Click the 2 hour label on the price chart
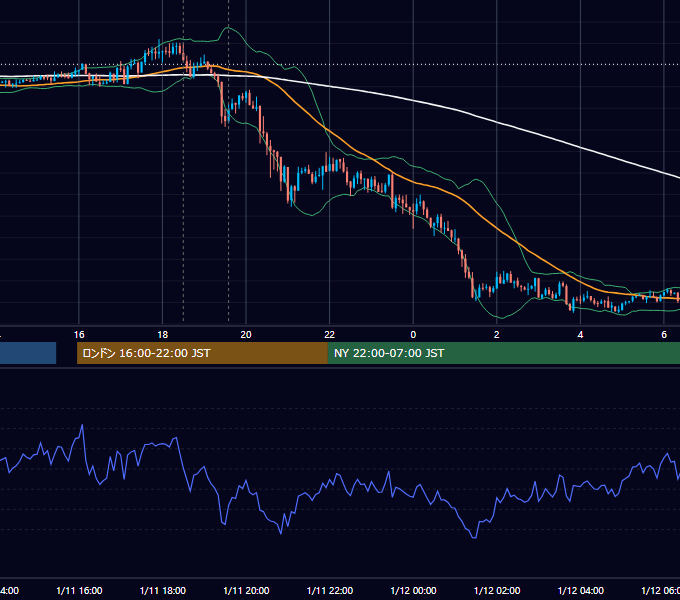 tap(497, 335)
